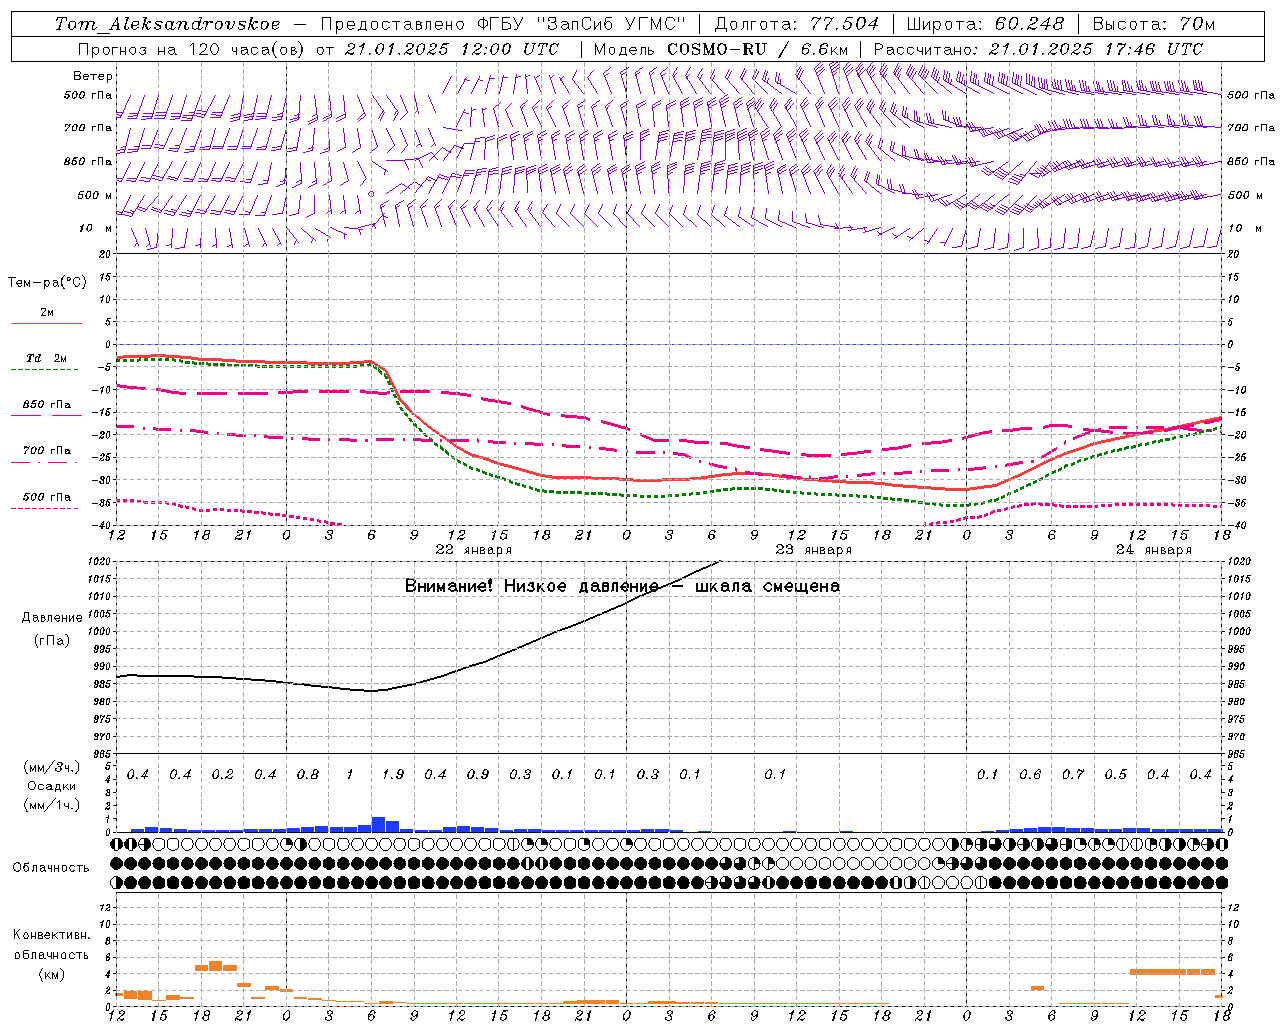Viewport: 1280px width, 1024px height.
Task: Click the elevation label Высота: 70м
Action: coord(1154,24)
